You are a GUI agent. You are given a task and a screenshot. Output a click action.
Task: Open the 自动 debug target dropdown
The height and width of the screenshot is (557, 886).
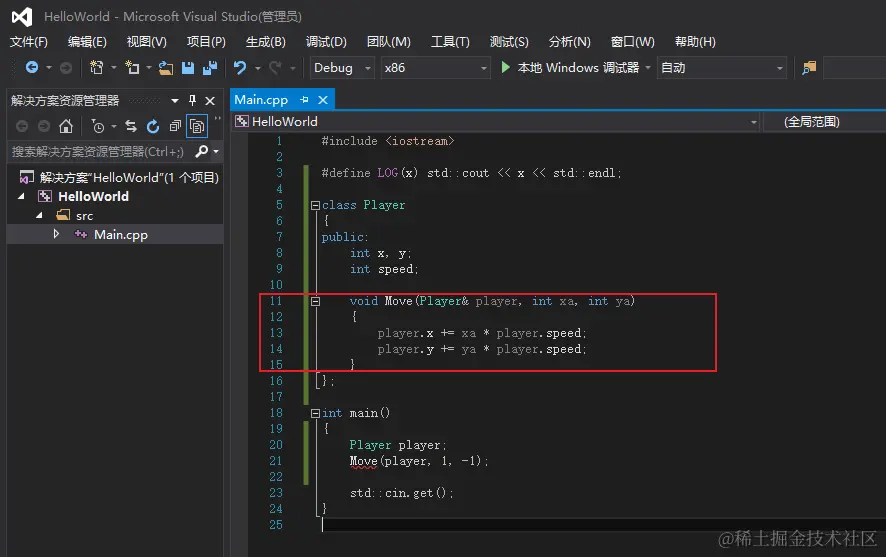[x=722, y=68]
